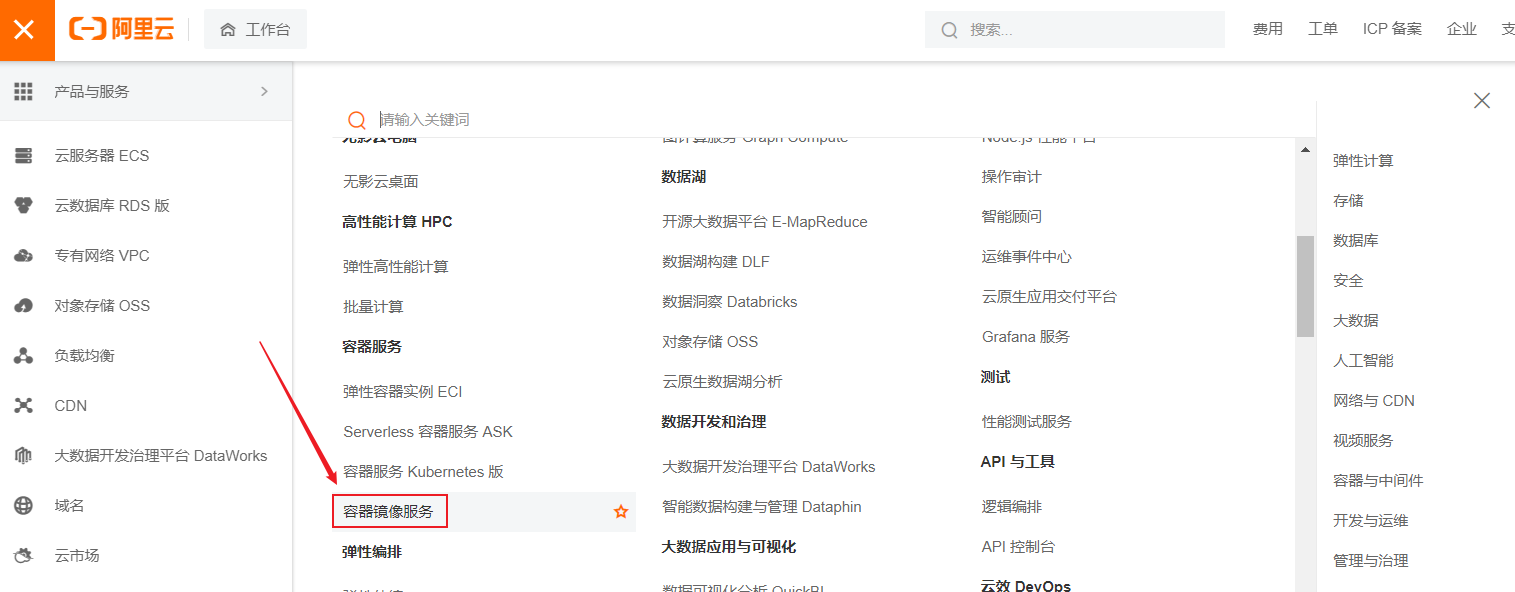The image size is (1515, 592).
Task: Click the 对象存储 OSS sidebar icon
Action: tap(23, 306)
